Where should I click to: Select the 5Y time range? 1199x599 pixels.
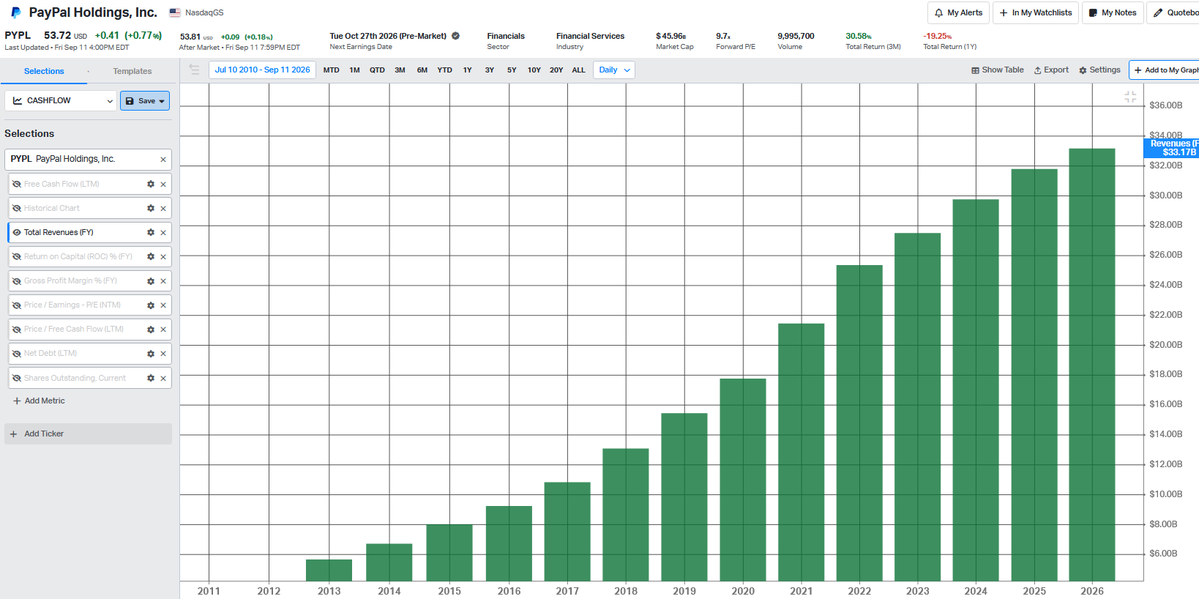pyautogui.click(x=512, y=70)
